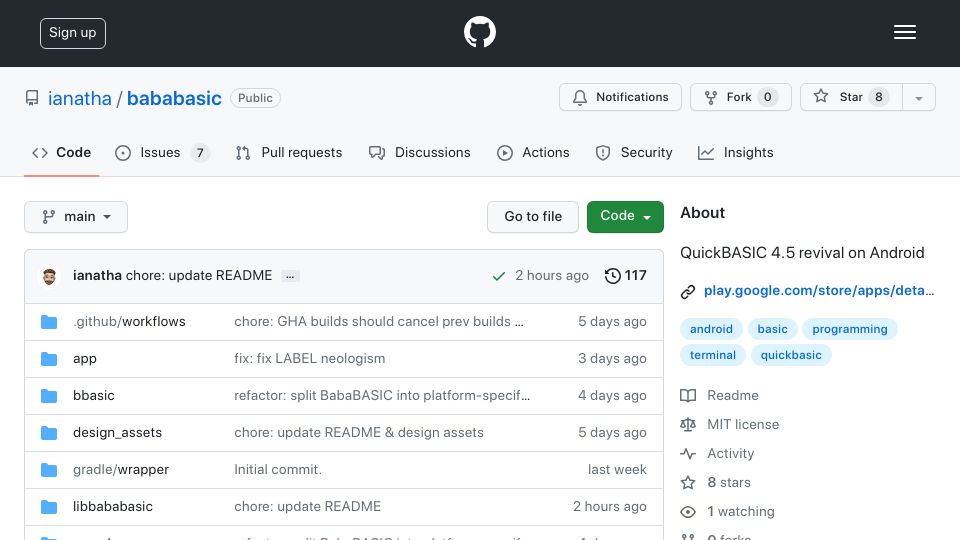Open the green Code dropdown button
The width and height of the screenshot is (960, 540).
(625, 217)
